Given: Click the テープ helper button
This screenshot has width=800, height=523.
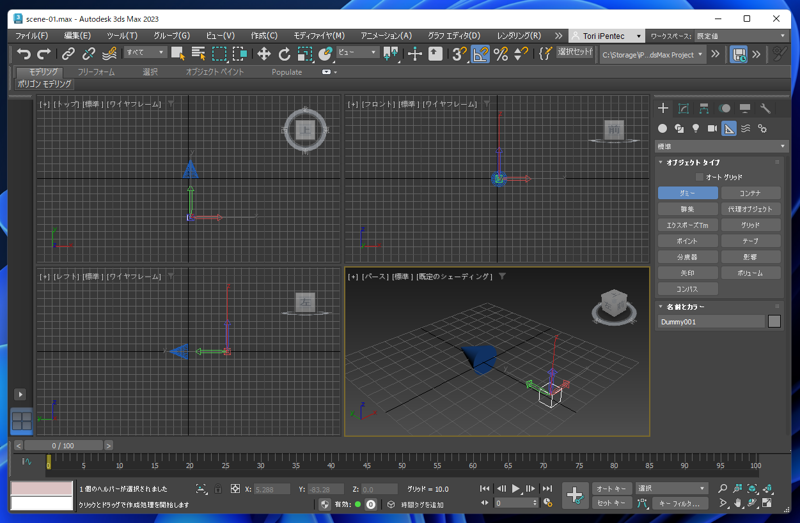Looking at the screenshot, I should tap(751, 241).
